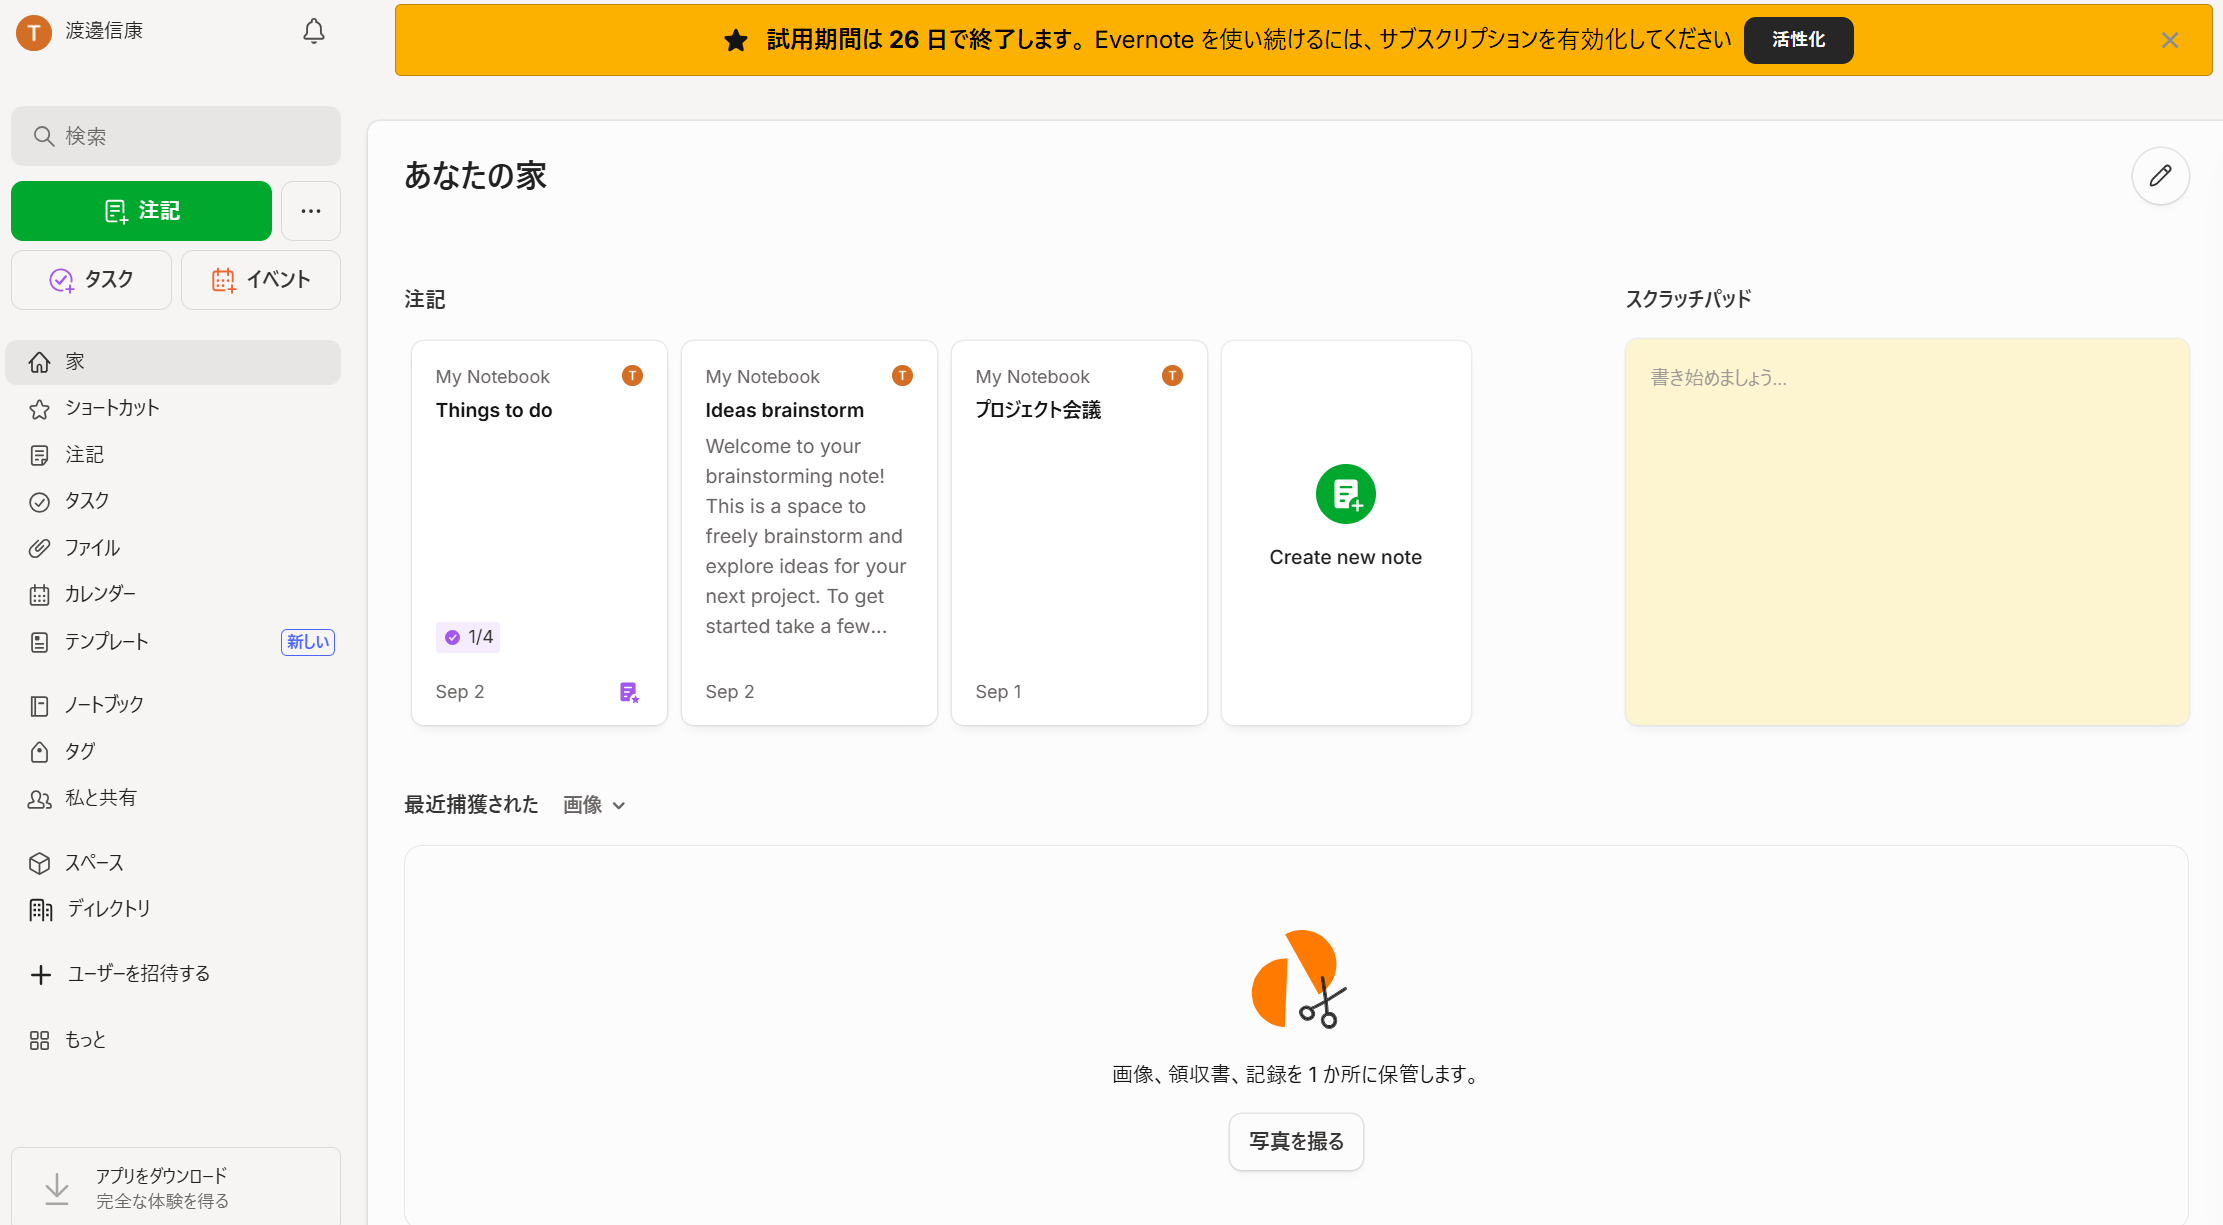Create a task with the タスク button
The image size is (2223, 1225).
click(91, 280)
